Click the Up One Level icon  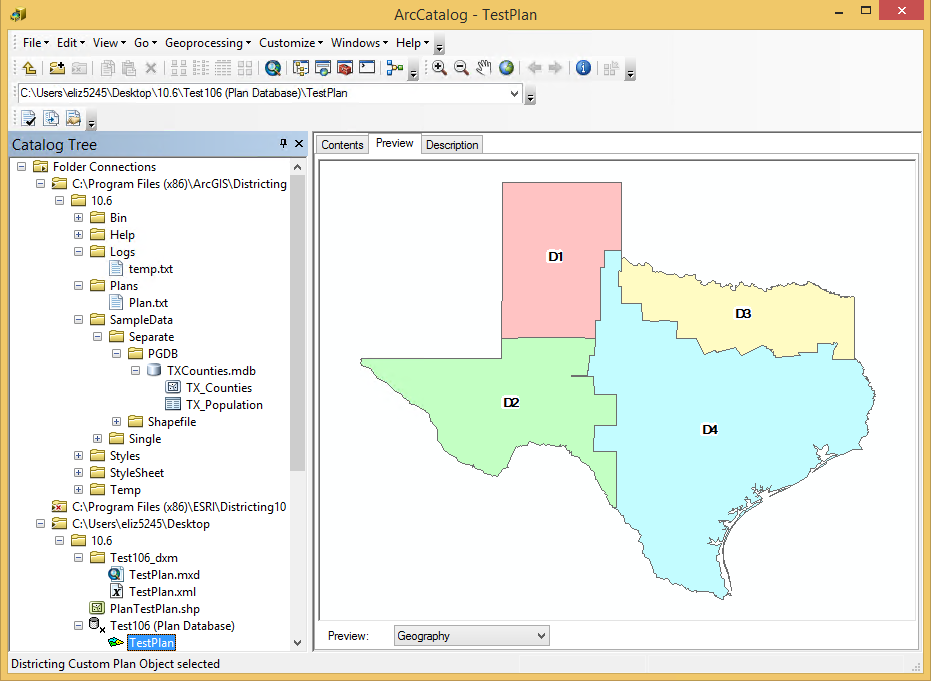click(x=29, y=68)
